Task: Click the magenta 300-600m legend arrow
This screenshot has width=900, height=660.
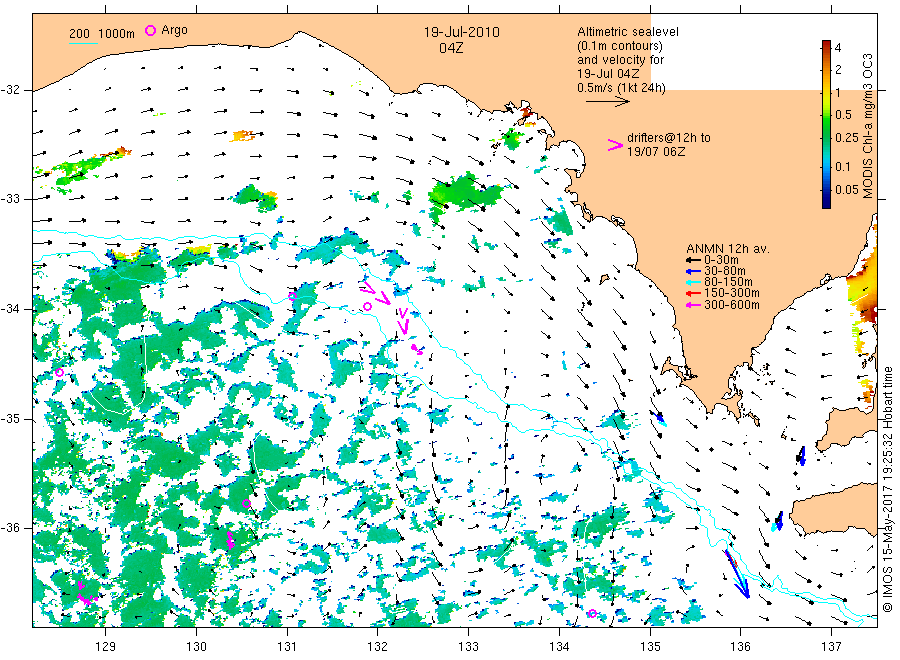Action: pos(693,305)
